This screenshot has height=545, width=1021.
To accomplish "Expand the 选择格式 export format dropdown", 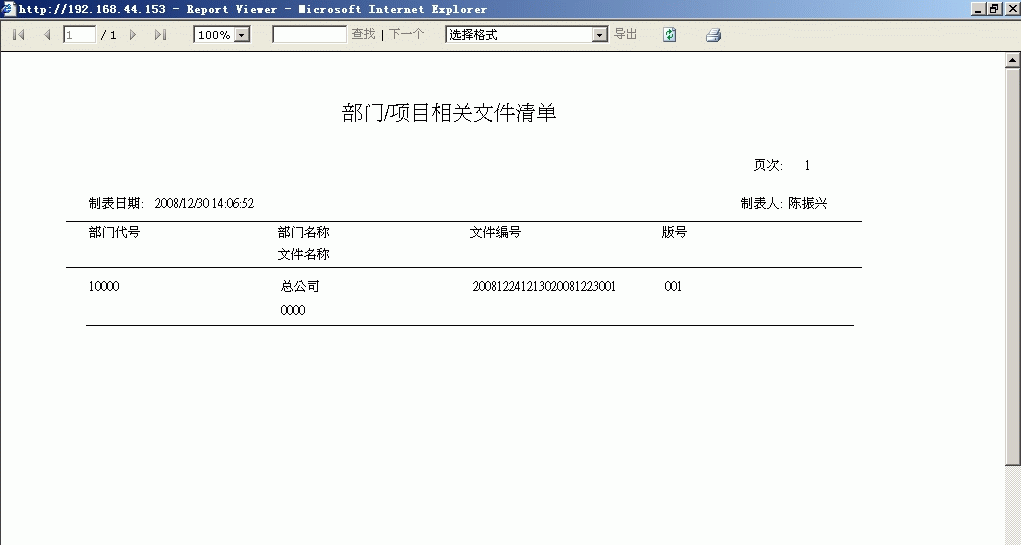I will pyautogui.click(x=600, y=35).
